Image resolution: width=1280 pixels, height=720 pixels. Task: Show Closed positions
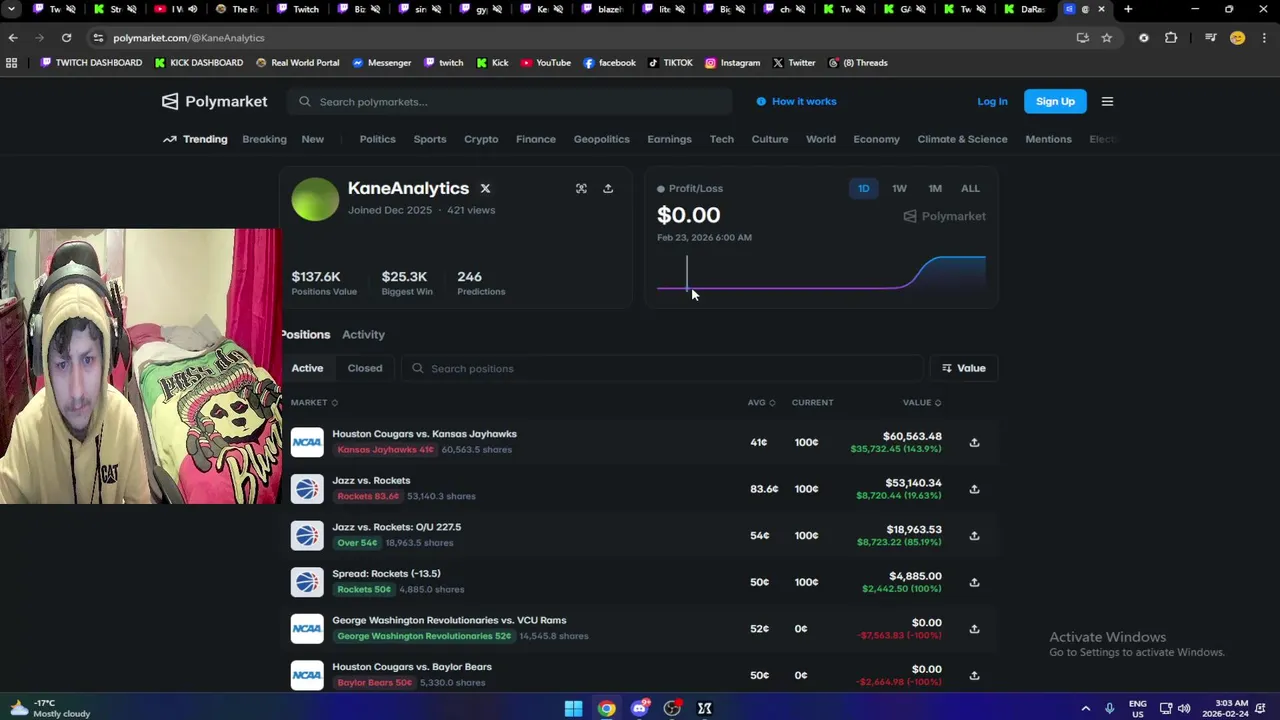(x=365, y=368)
